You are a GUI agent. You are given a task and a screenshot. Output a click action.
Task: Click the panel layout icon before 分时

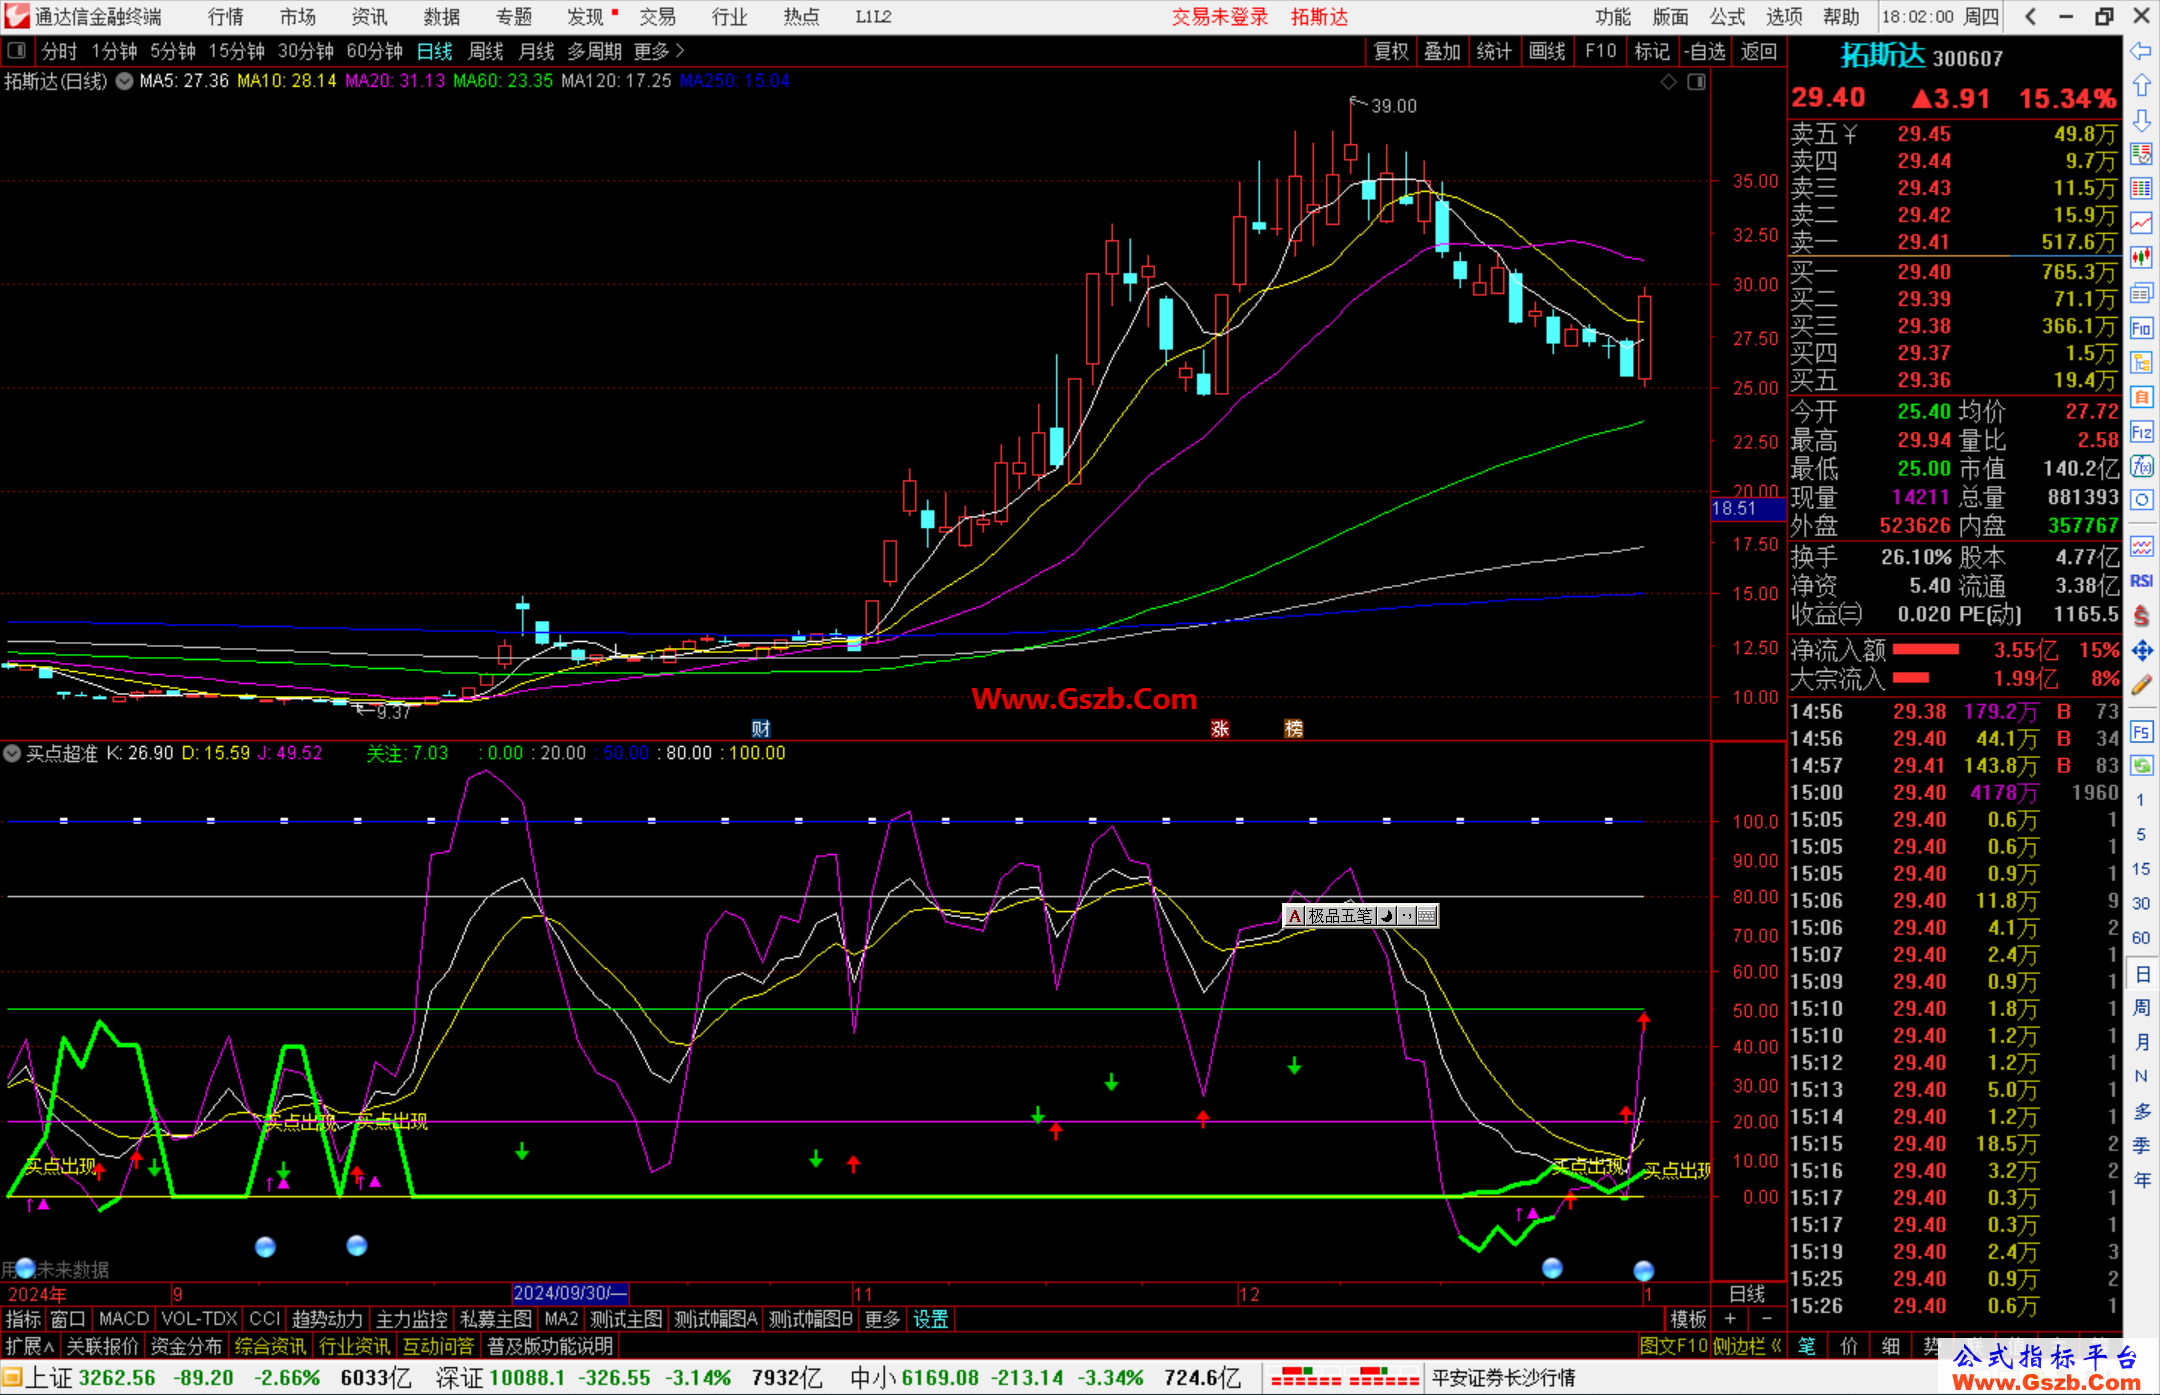[16, 51]
